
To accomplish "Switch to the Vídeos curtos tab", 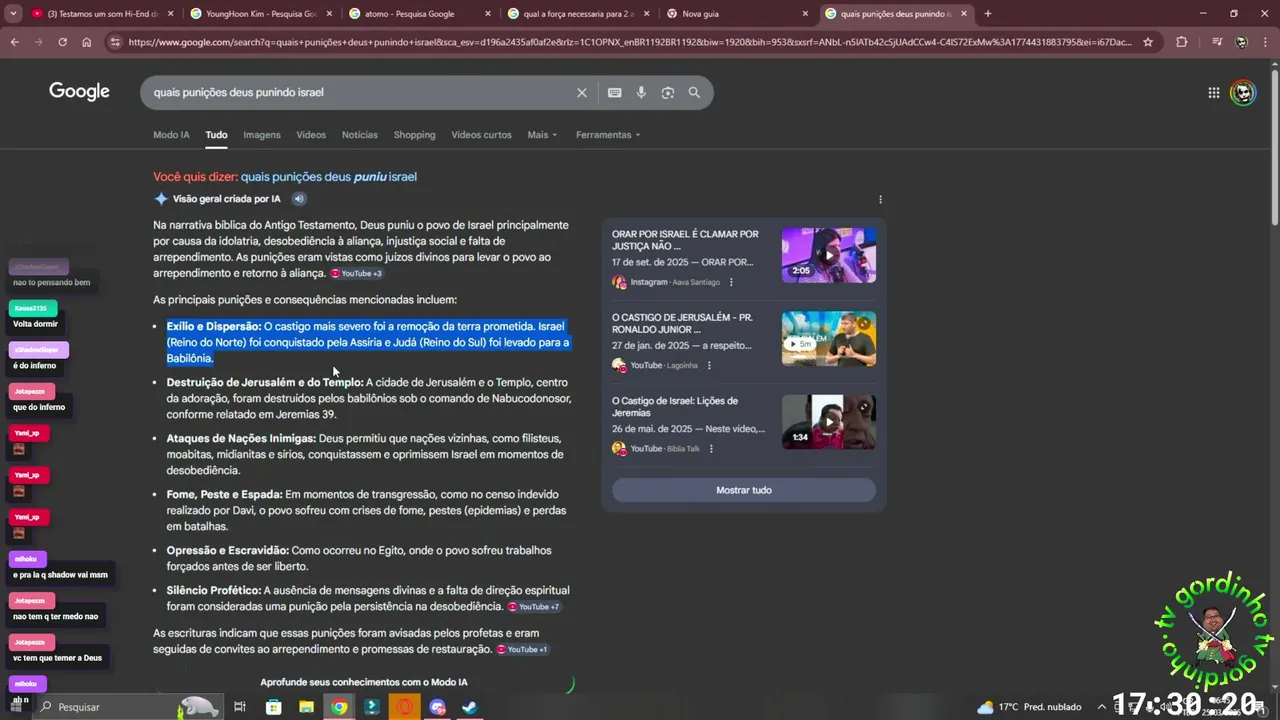I will pos(481,135).
